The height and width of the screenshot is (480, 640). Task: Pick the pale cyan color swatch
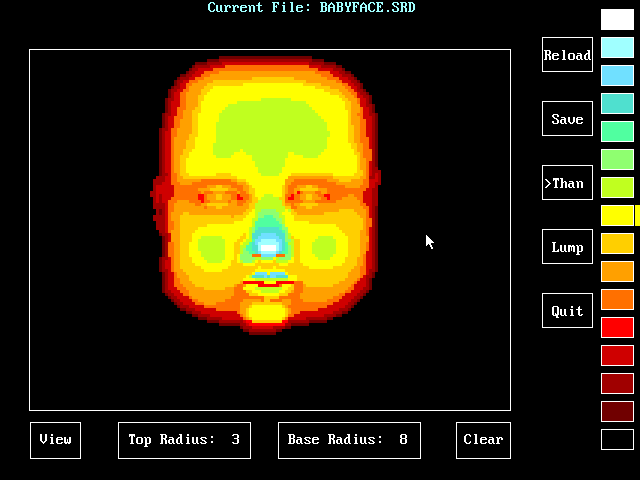pos(617,48)
